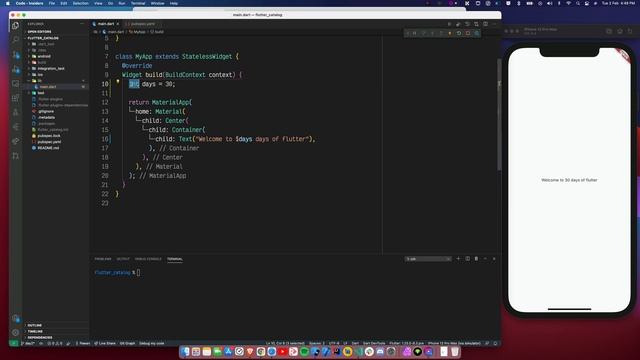Screen dimensions: 640x360
Task: Stop debugging with the red square icon
Action: tap(468, 33)
